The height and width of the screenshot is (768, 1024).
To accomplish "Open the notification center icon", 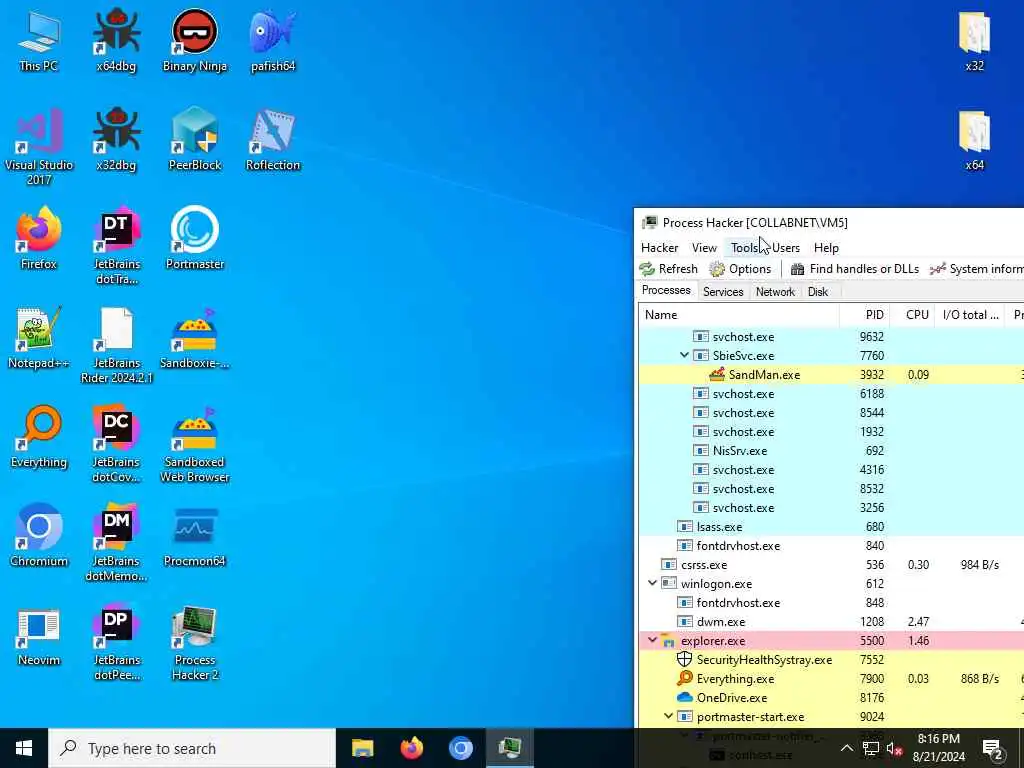I will click(993, 748).
